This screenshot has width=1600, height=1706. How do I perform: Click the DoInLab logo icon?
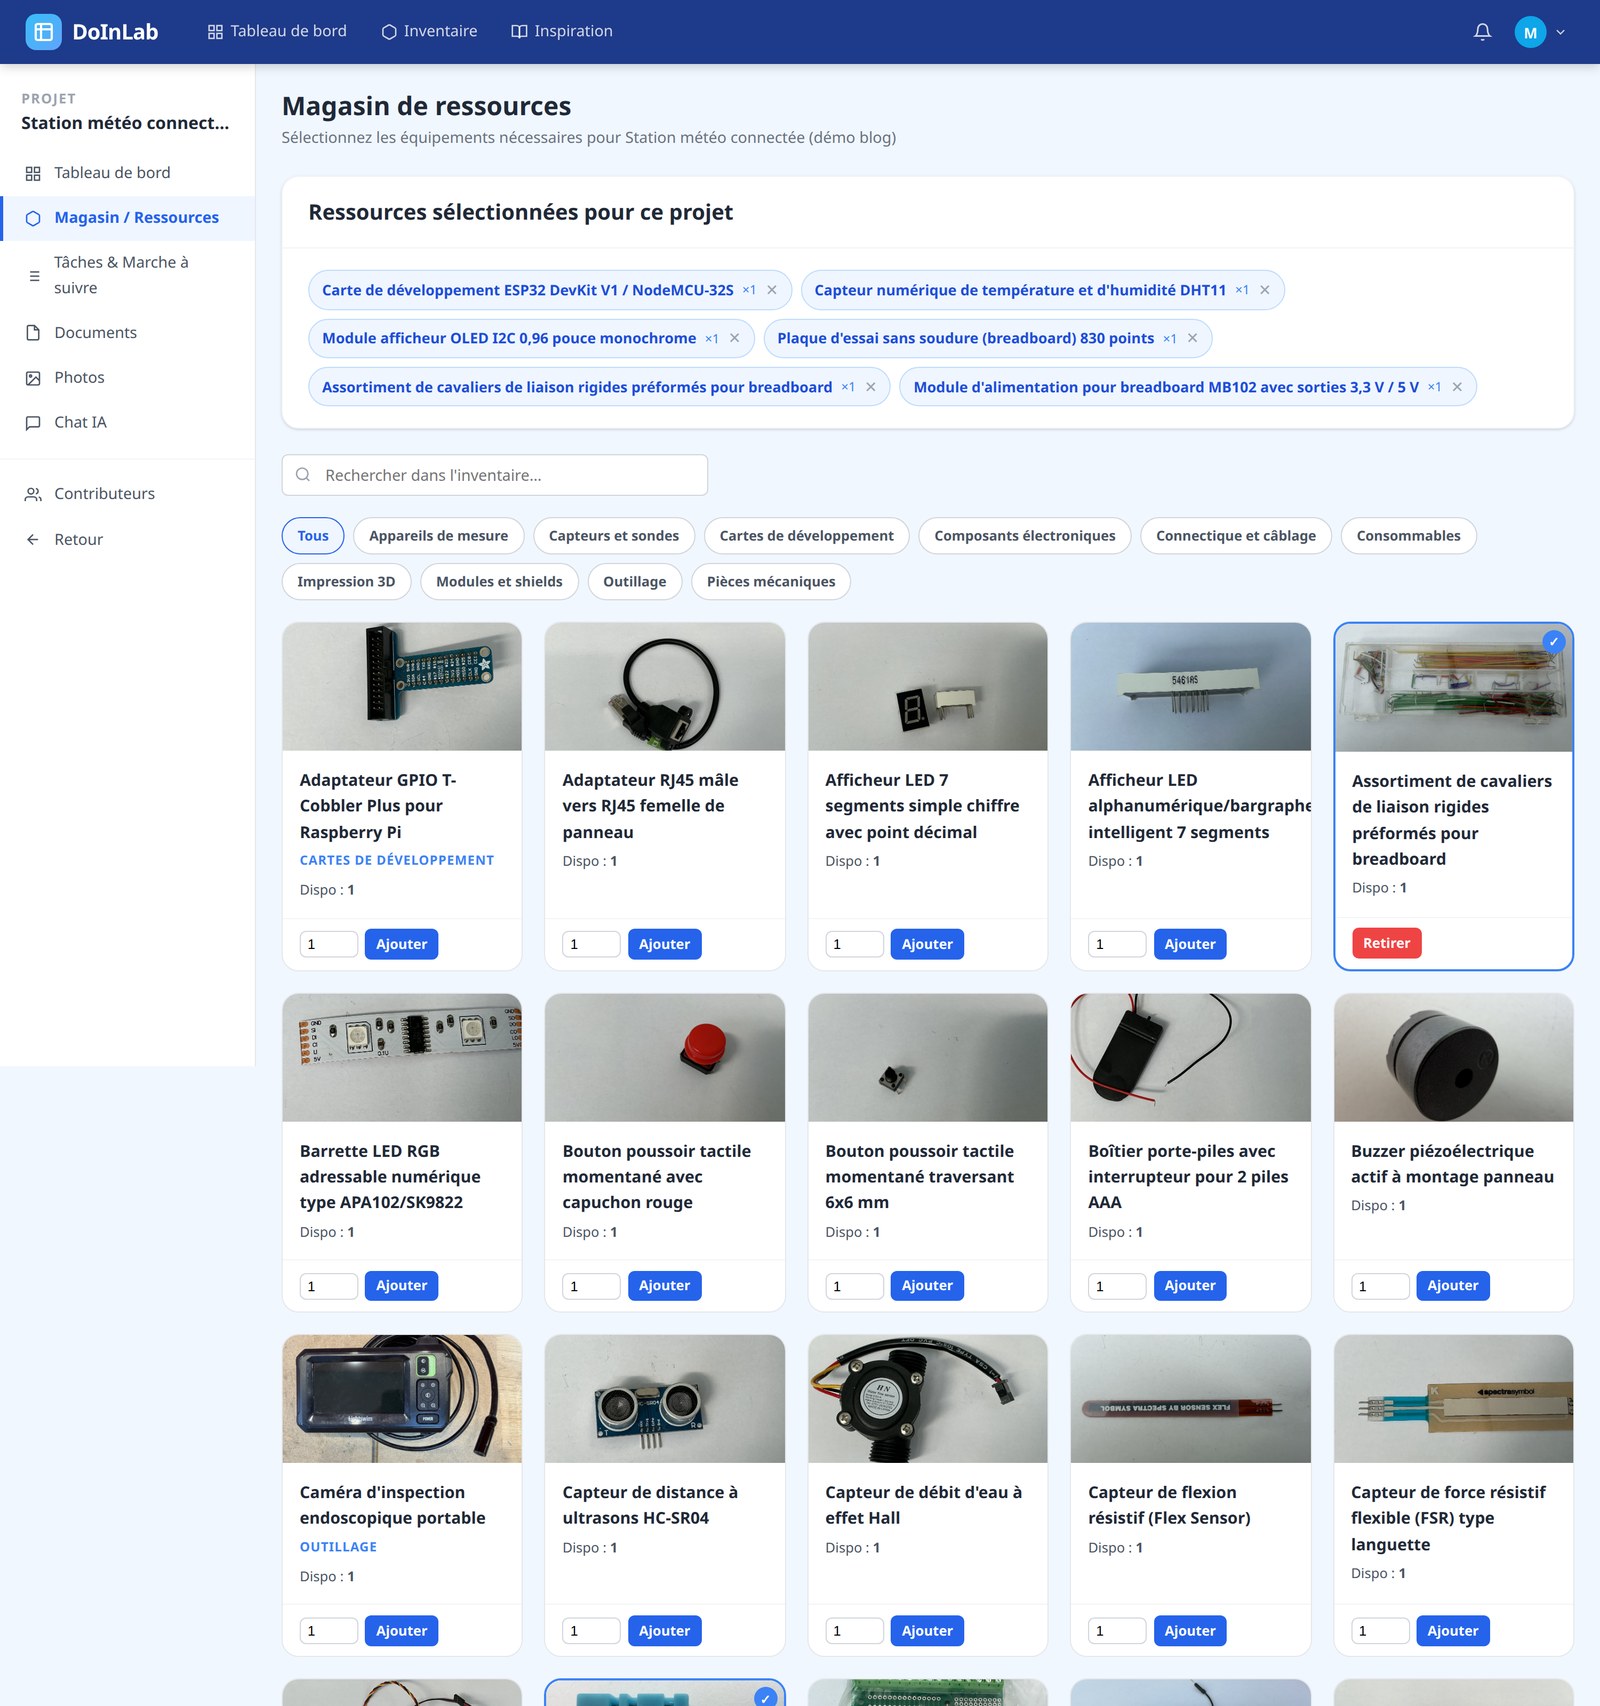(43, 32)
